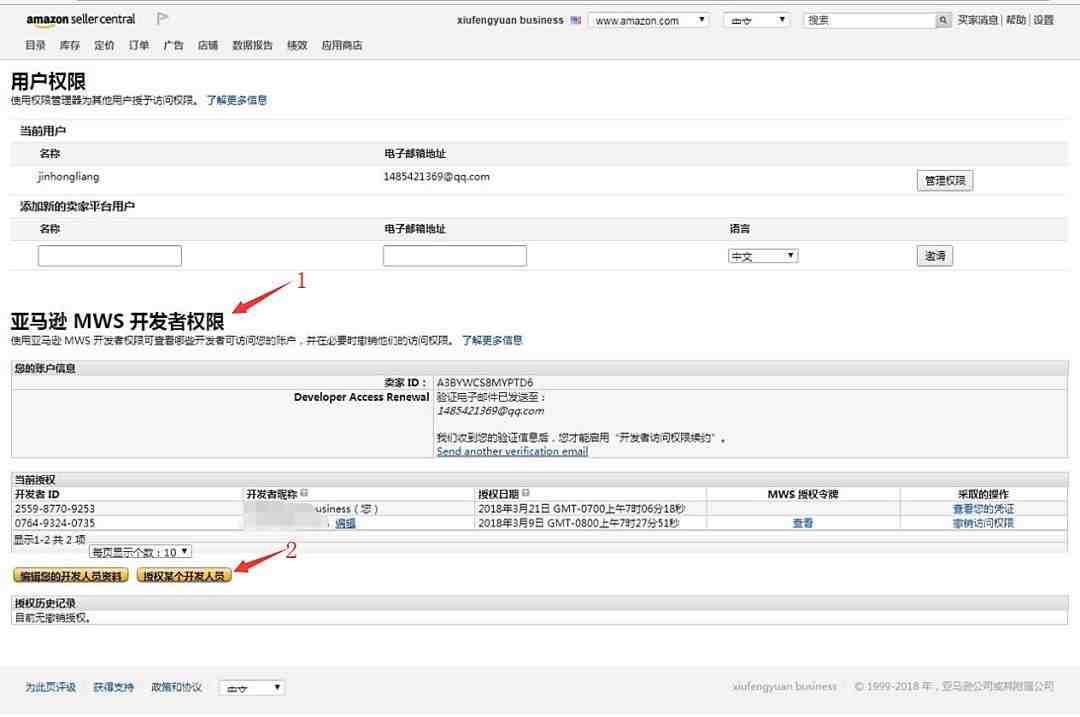Click the 管理权限 button for jinhongliang

tap(944, 180)
